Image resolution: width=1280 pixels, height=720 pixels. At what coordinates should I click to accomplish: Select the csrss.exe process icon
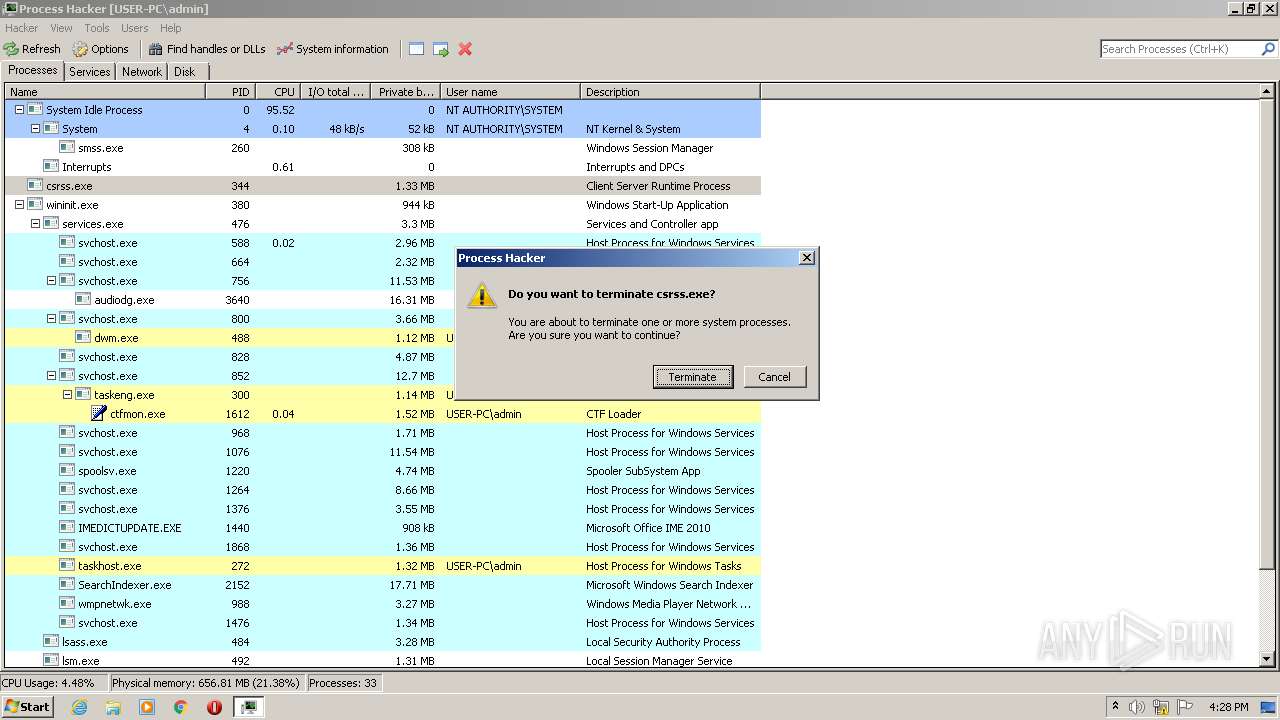[x=35, y=186]
